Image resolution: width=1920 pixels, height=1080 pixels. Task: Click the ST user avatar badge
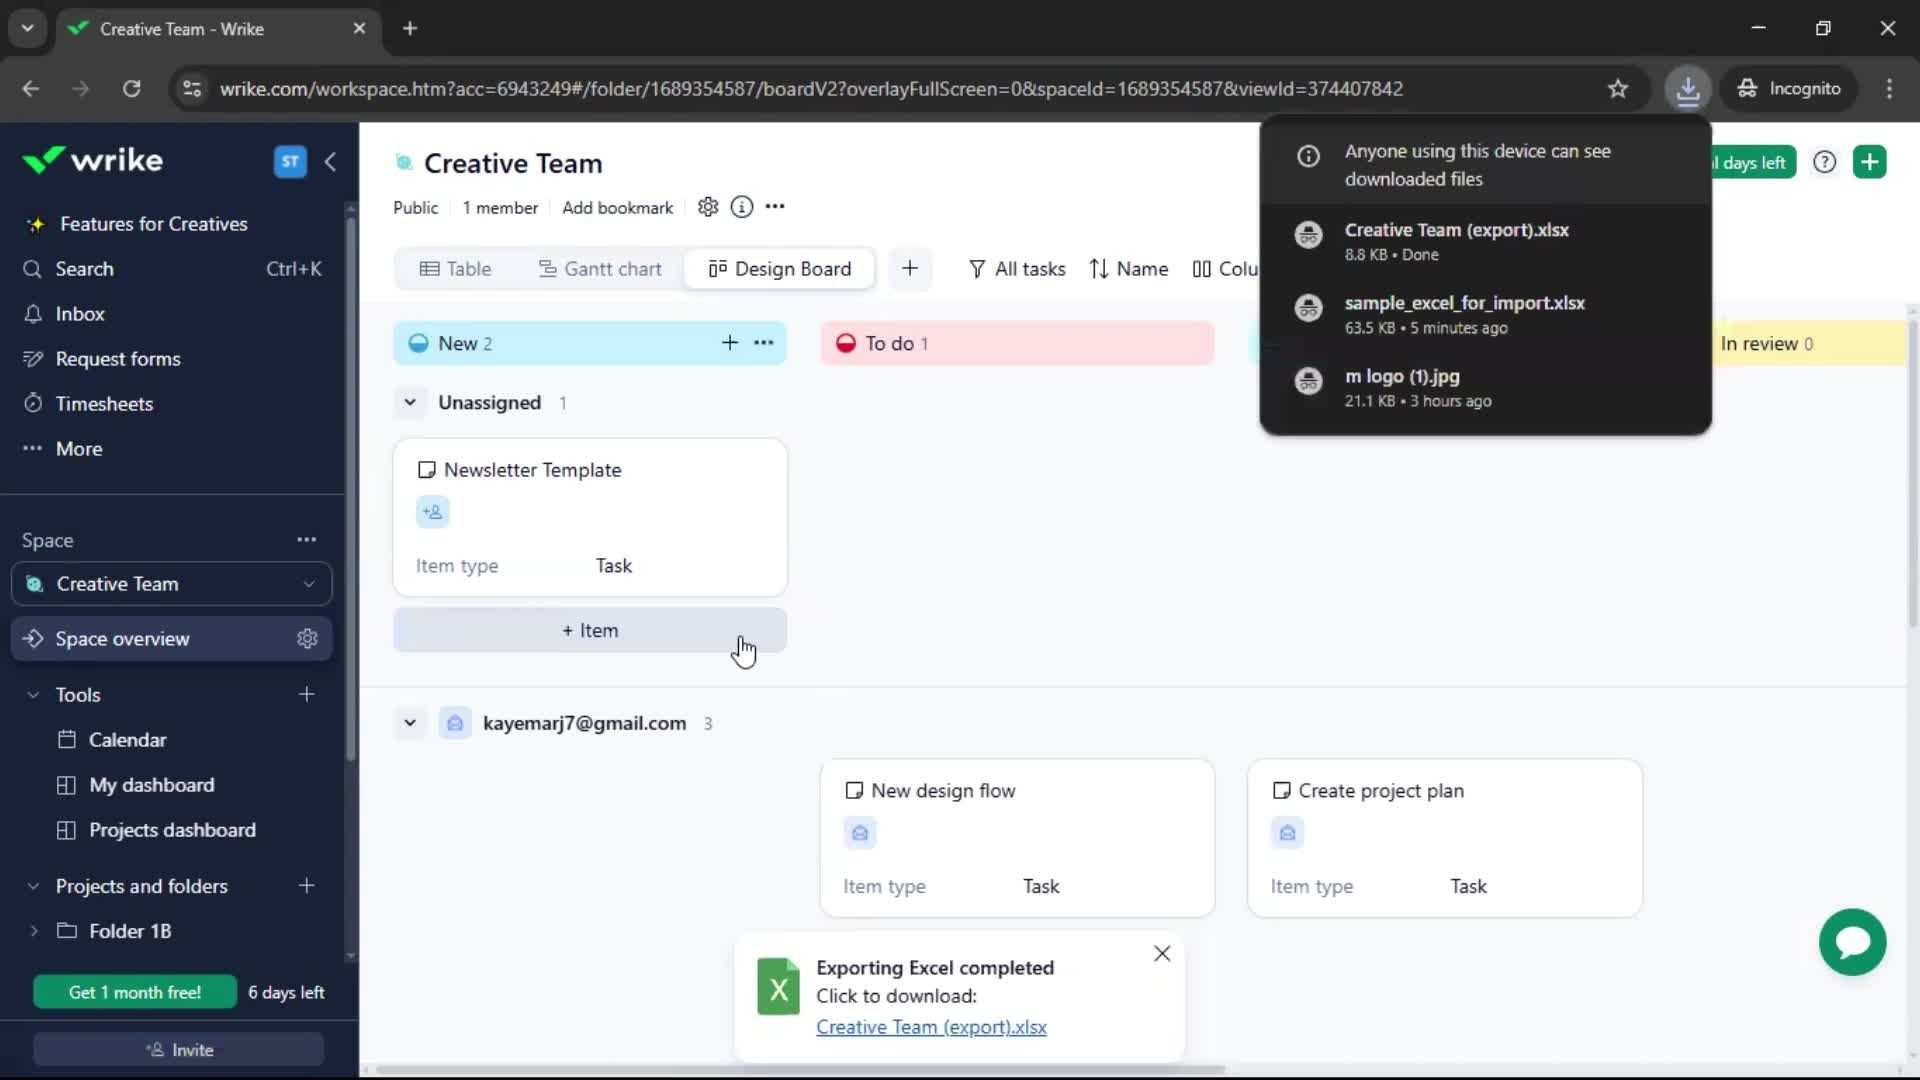pos(290,161)
